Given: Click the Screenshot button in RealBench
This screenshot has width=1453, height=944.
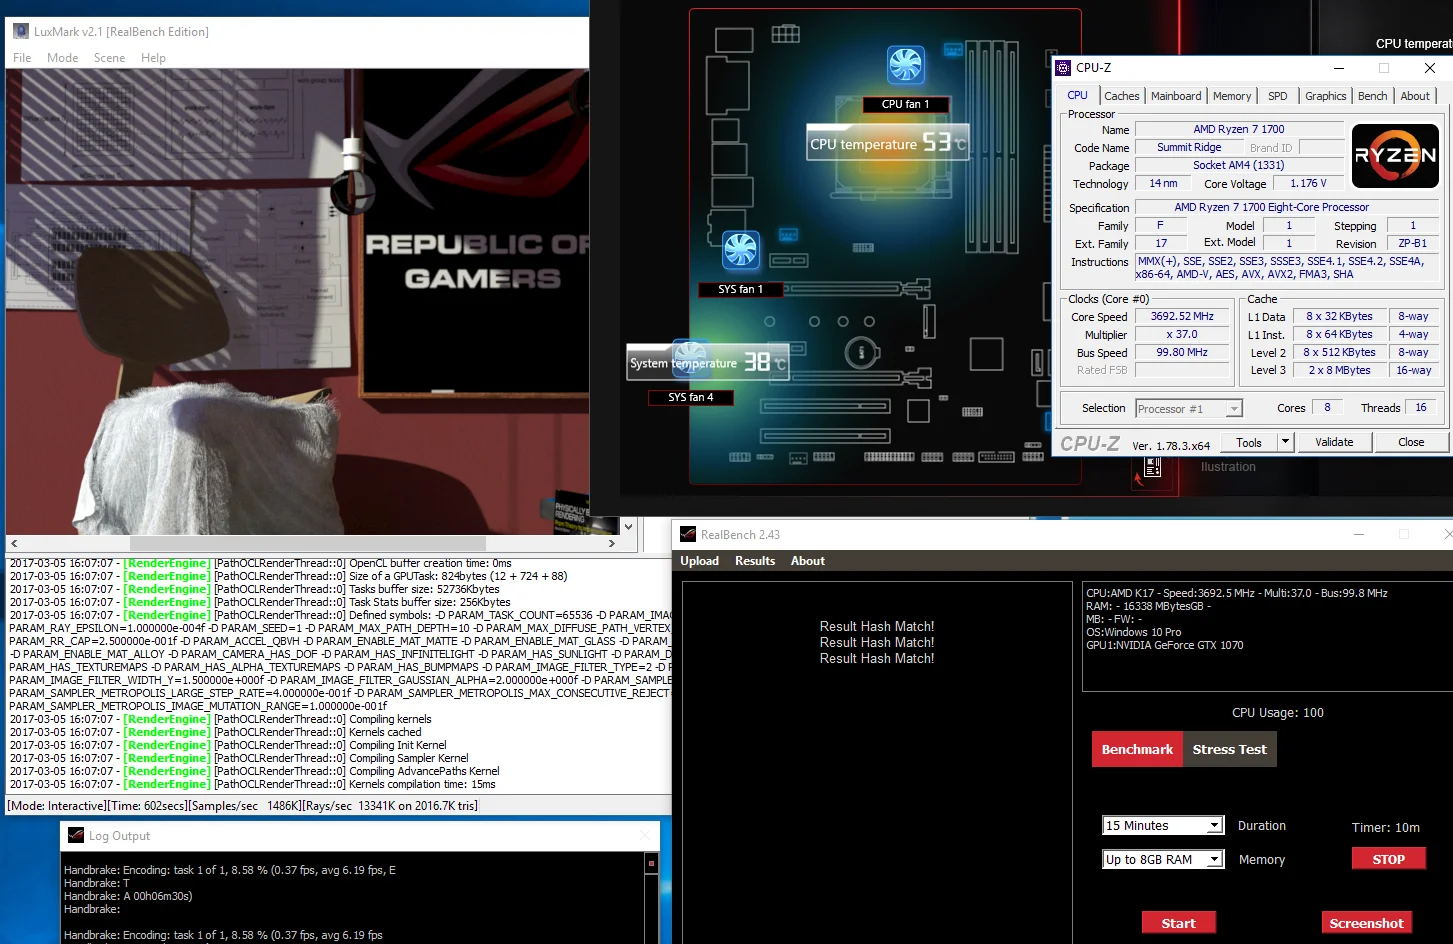Looking at the screenshot, I should point(1366,923).
